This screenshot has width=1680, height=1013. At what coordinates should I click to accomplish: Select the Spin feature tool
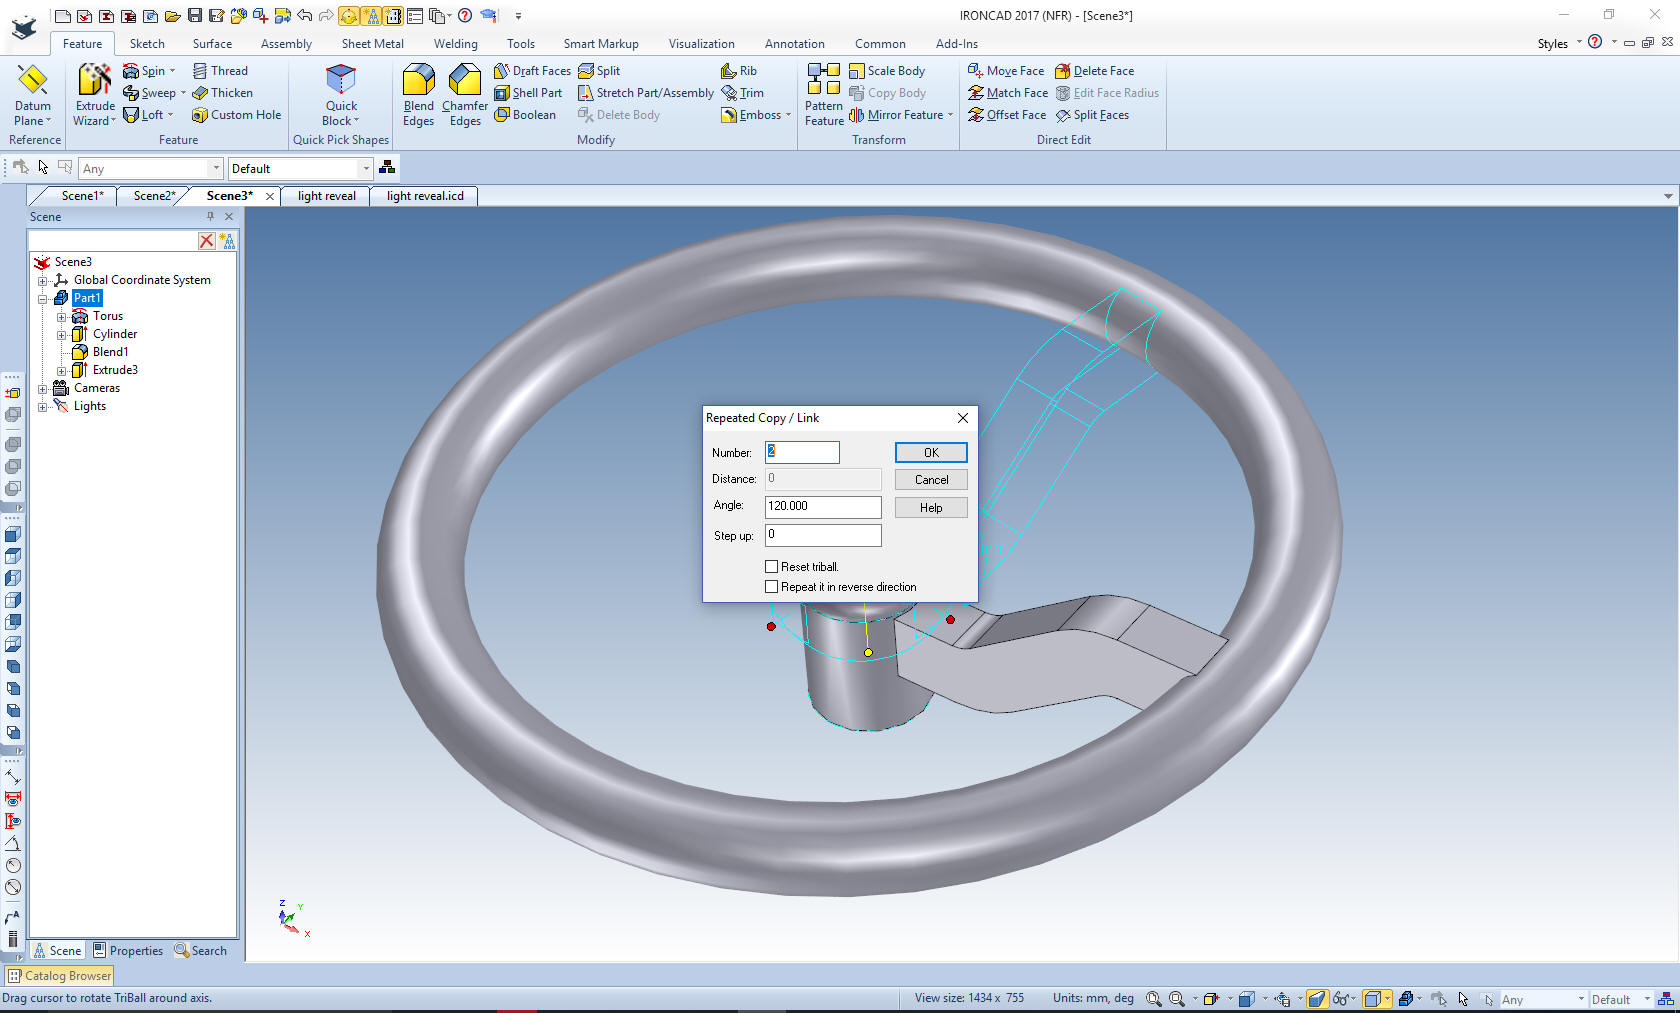coord(149,71)
